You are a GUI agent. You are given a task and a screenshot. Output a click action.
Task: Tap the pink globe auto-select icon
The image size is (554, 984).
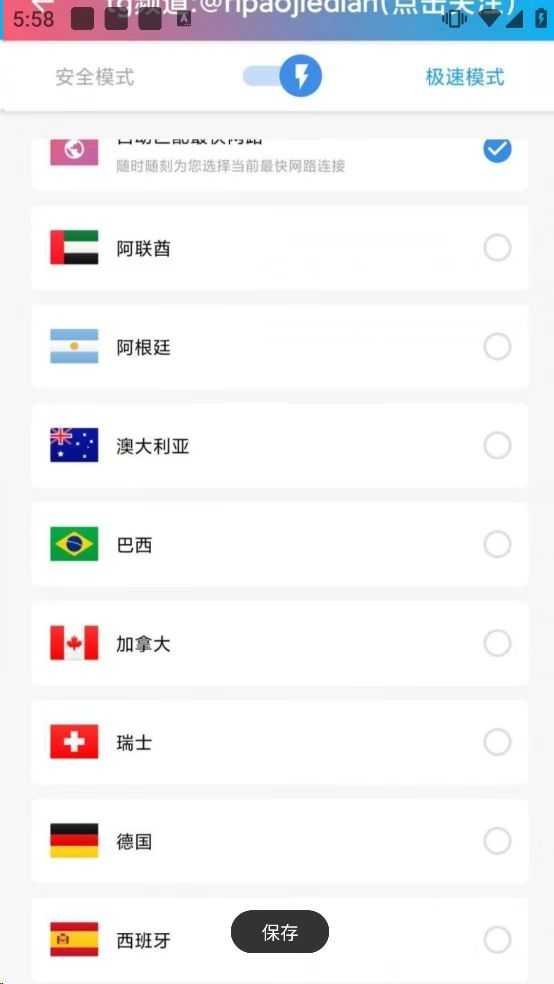[x=74, y=151]
